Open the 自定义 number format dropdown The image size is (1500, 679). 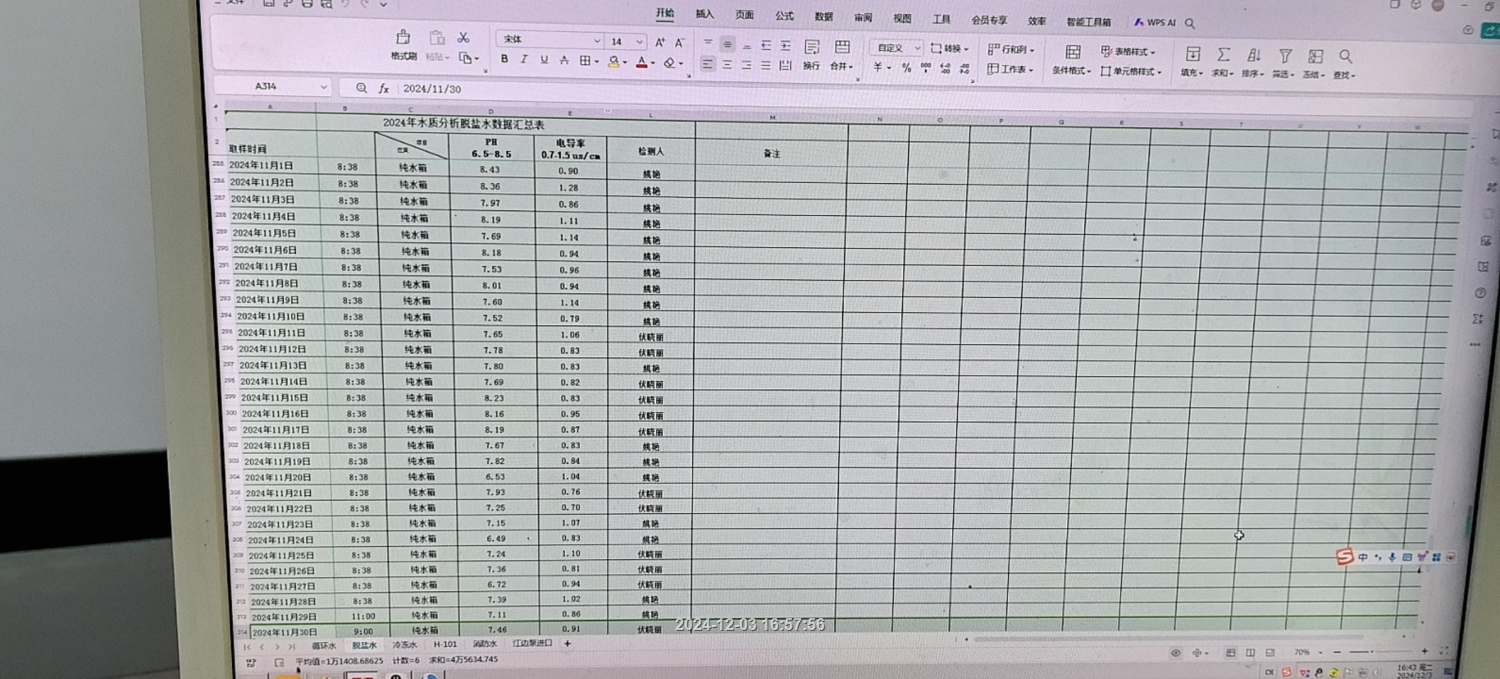pyautogui.click(x=895, y=48)
